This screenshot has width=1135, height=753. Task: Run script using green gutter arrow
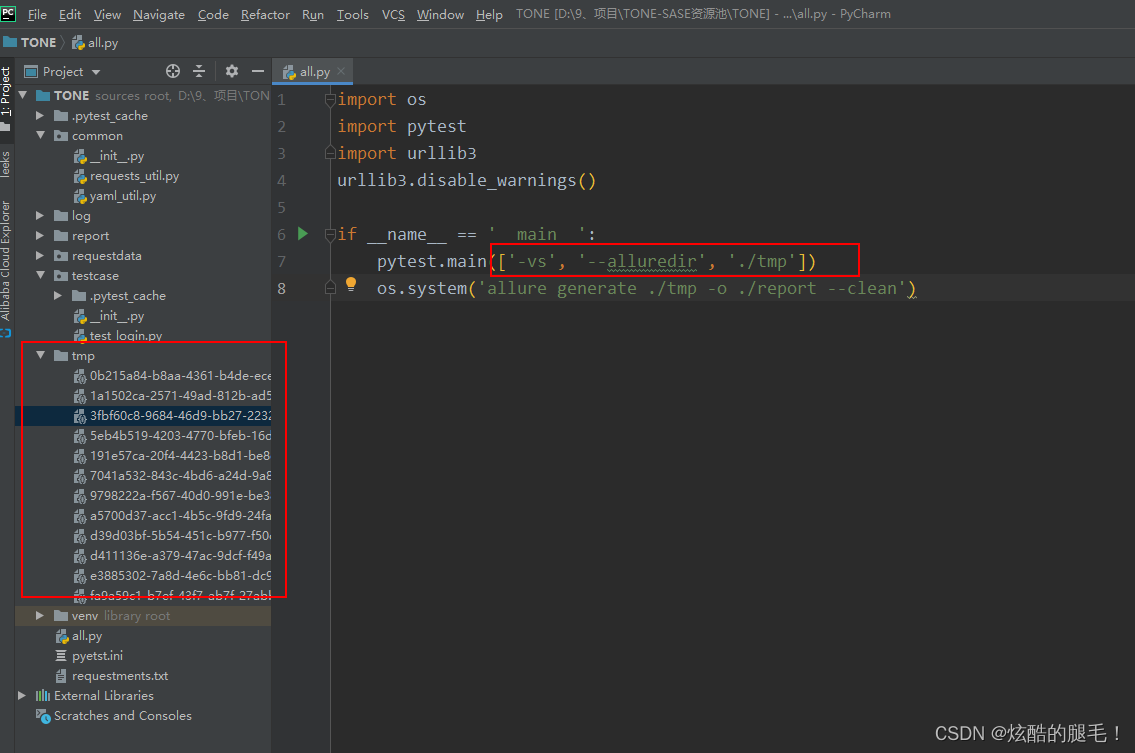pyautogui.click(x=303, y=233)
